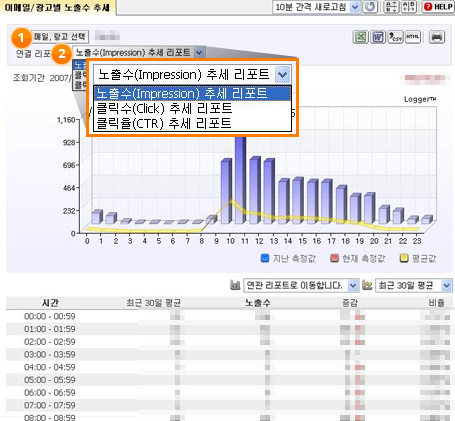Switch to horizontal A/B layout icon
The height and width of the screenshot is (421, 455).
pyautogui.click(x=409, y=7)
